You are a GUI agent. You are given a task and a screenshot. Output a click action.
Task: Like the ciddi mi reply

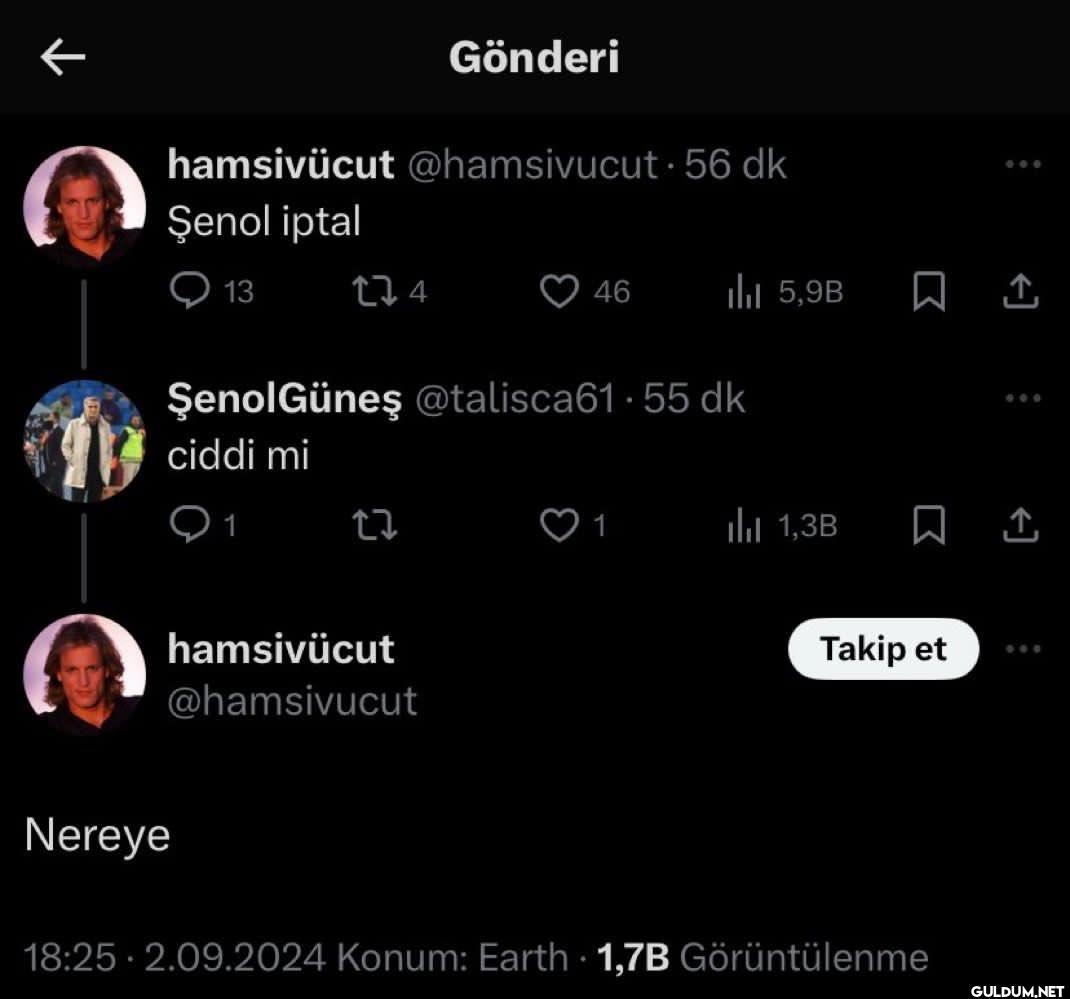tap(572, 525)
